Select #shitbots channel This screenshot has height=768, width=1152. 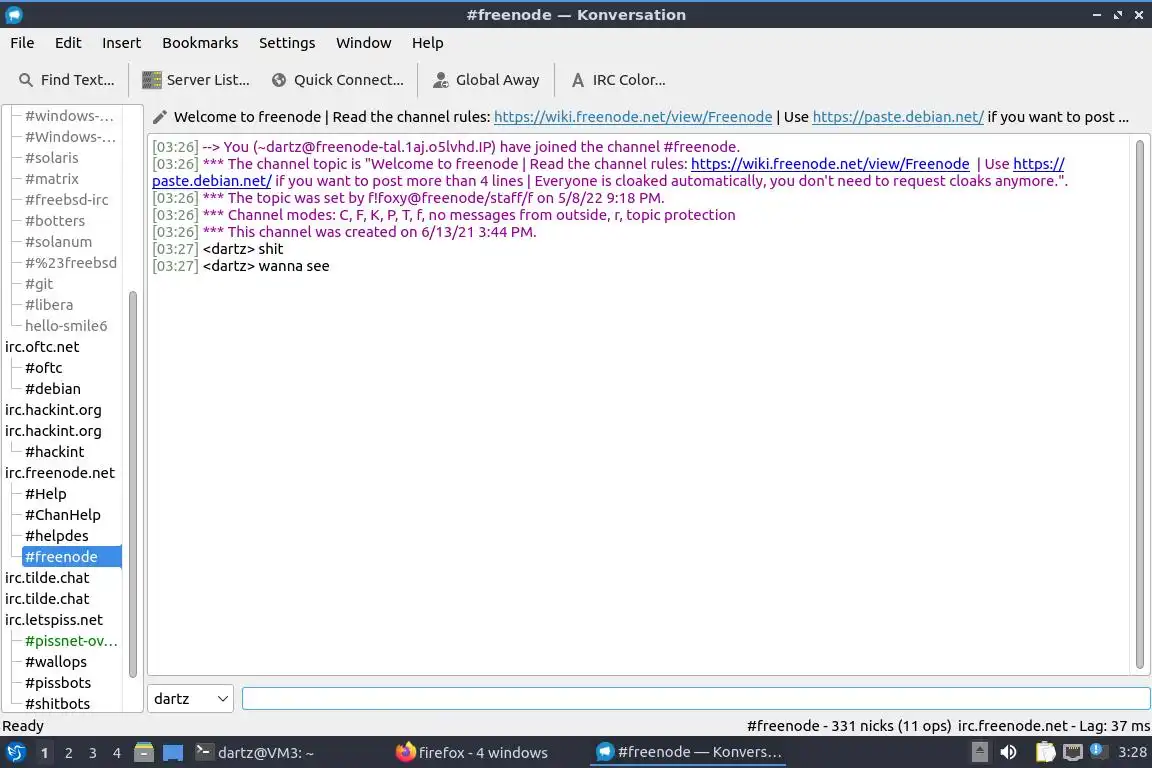[57, 703]
